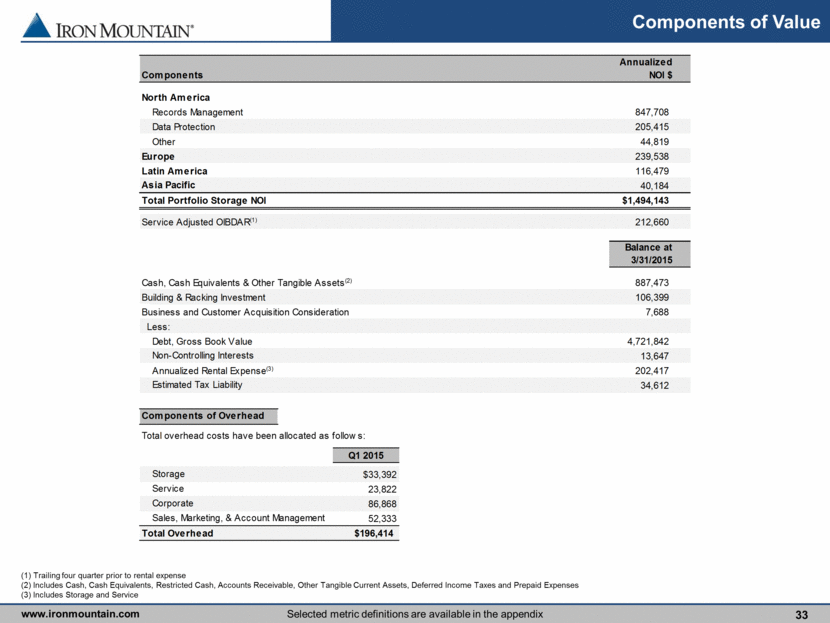Select the 'North America' row heading

pyautogui.click(x=175, y=97)
